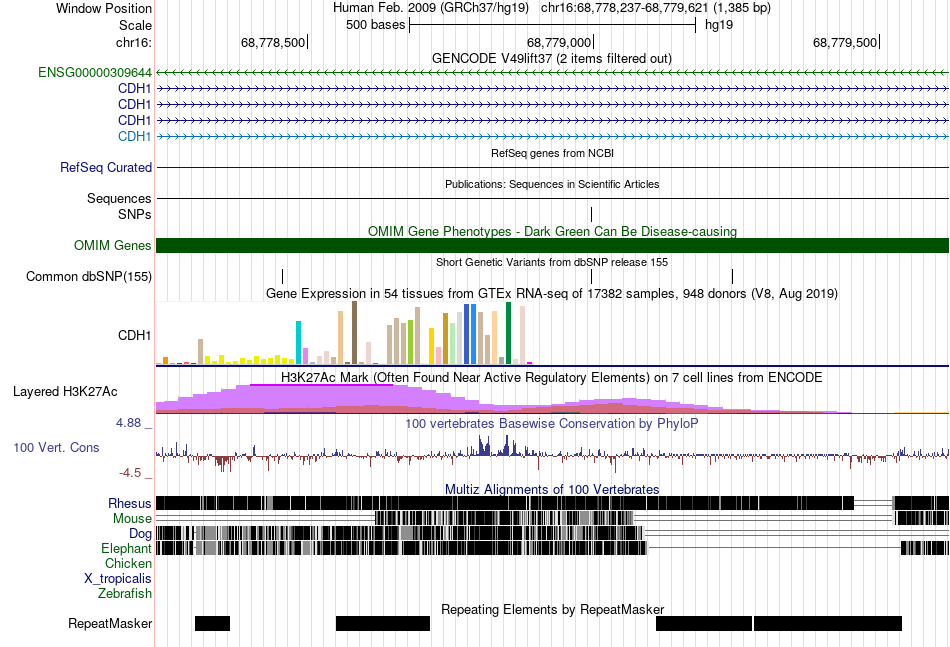Open the RepeatMasker track label

110,623
